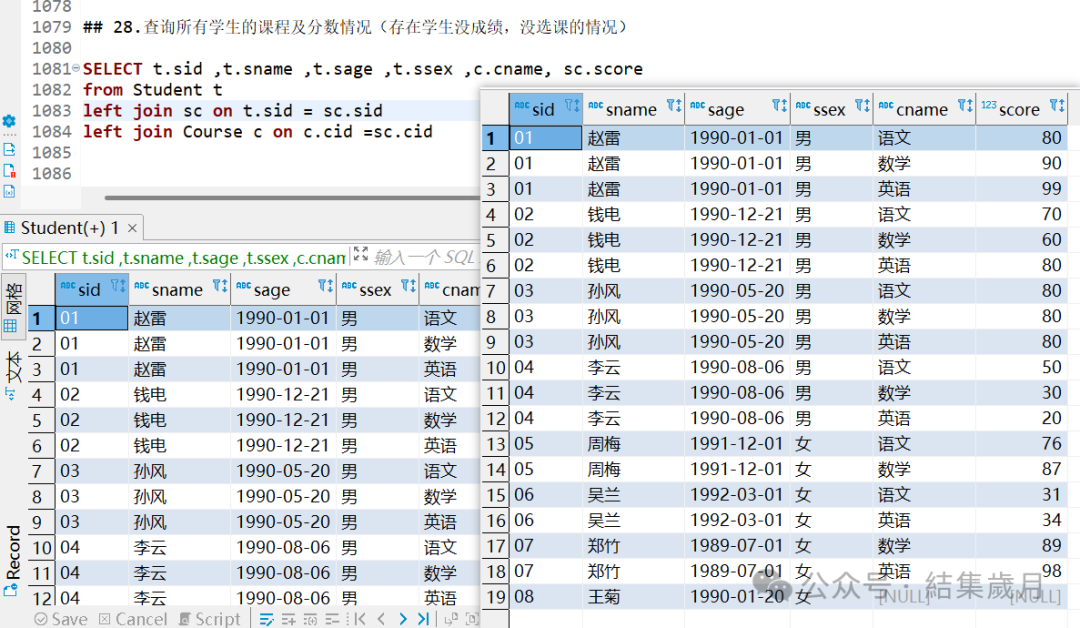Click the expand filter panel icon

coord(360,254)
